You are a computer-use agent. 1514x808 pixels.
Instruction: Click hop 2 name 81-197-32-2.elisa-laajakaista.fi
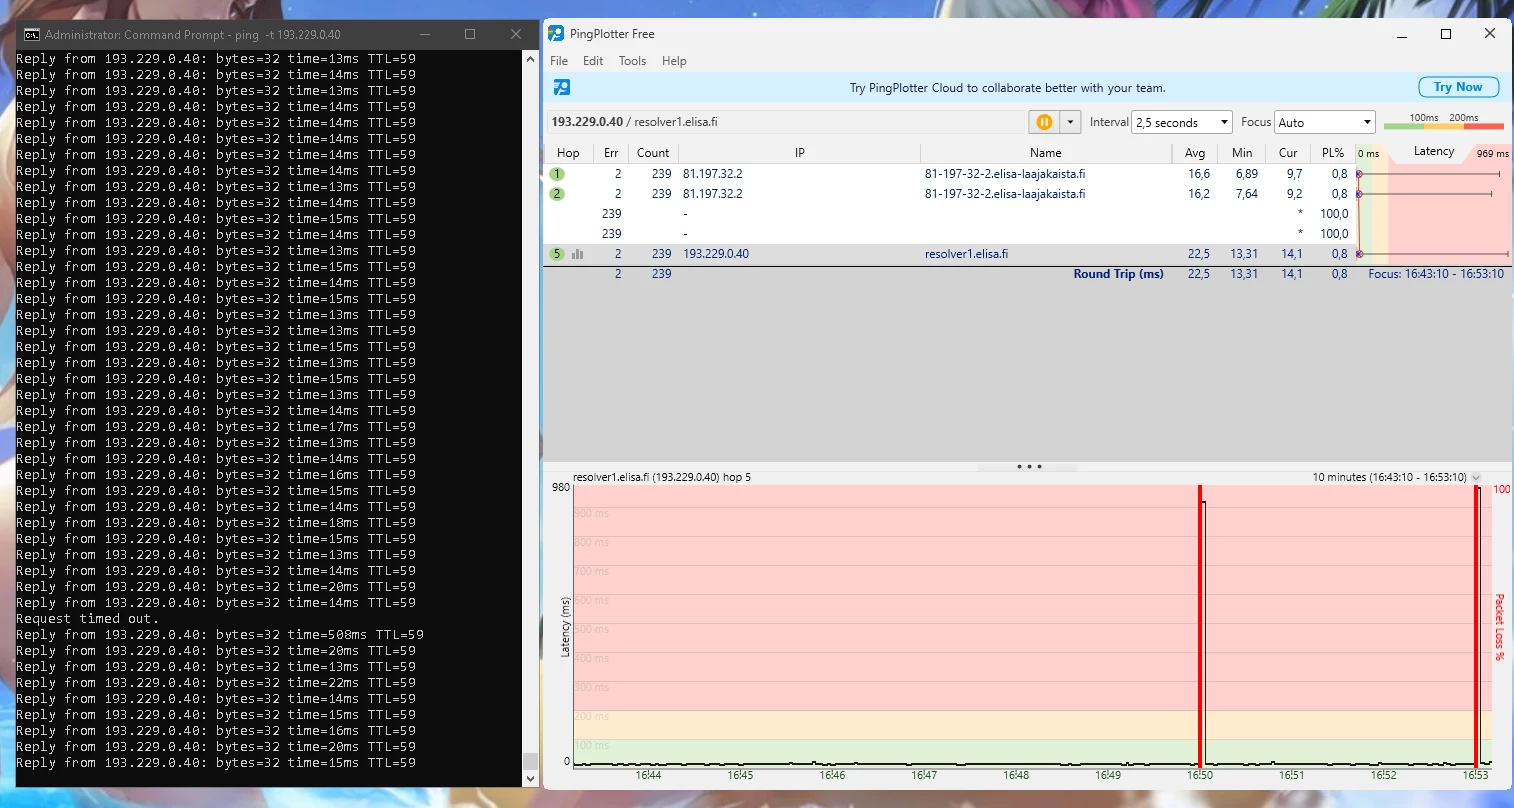(1005, 194)
